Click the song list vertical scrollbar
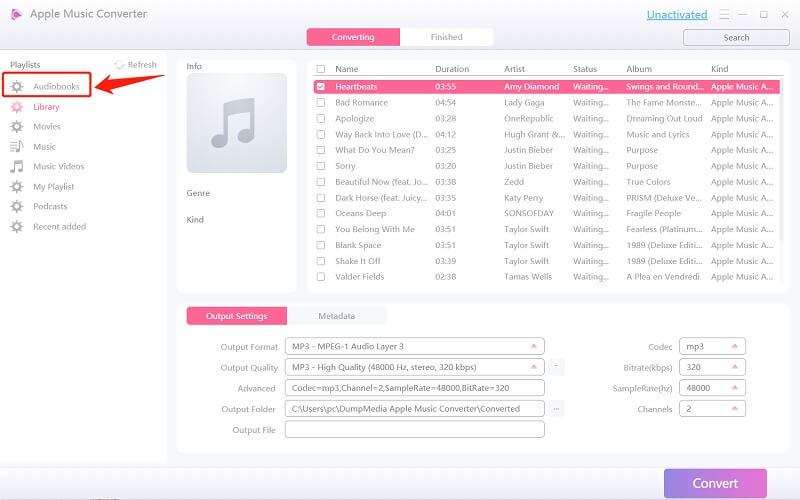Screen dimensions: 800x500 [x=782, y=158]
